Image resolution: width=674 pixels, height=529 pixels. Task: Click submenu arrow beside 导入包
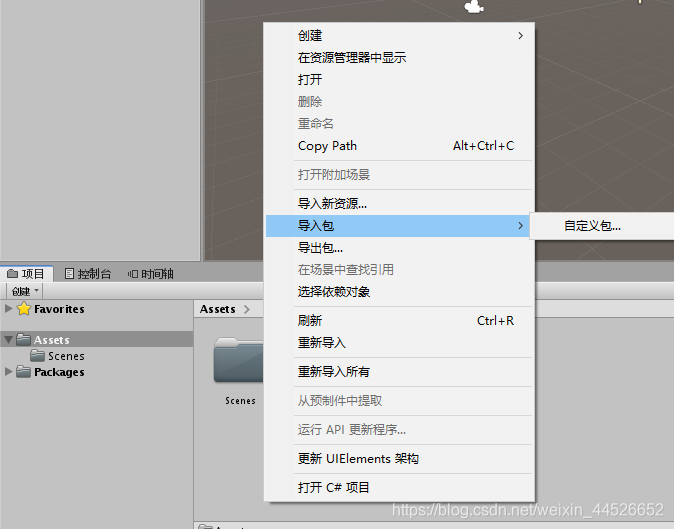tap(521, 226)
